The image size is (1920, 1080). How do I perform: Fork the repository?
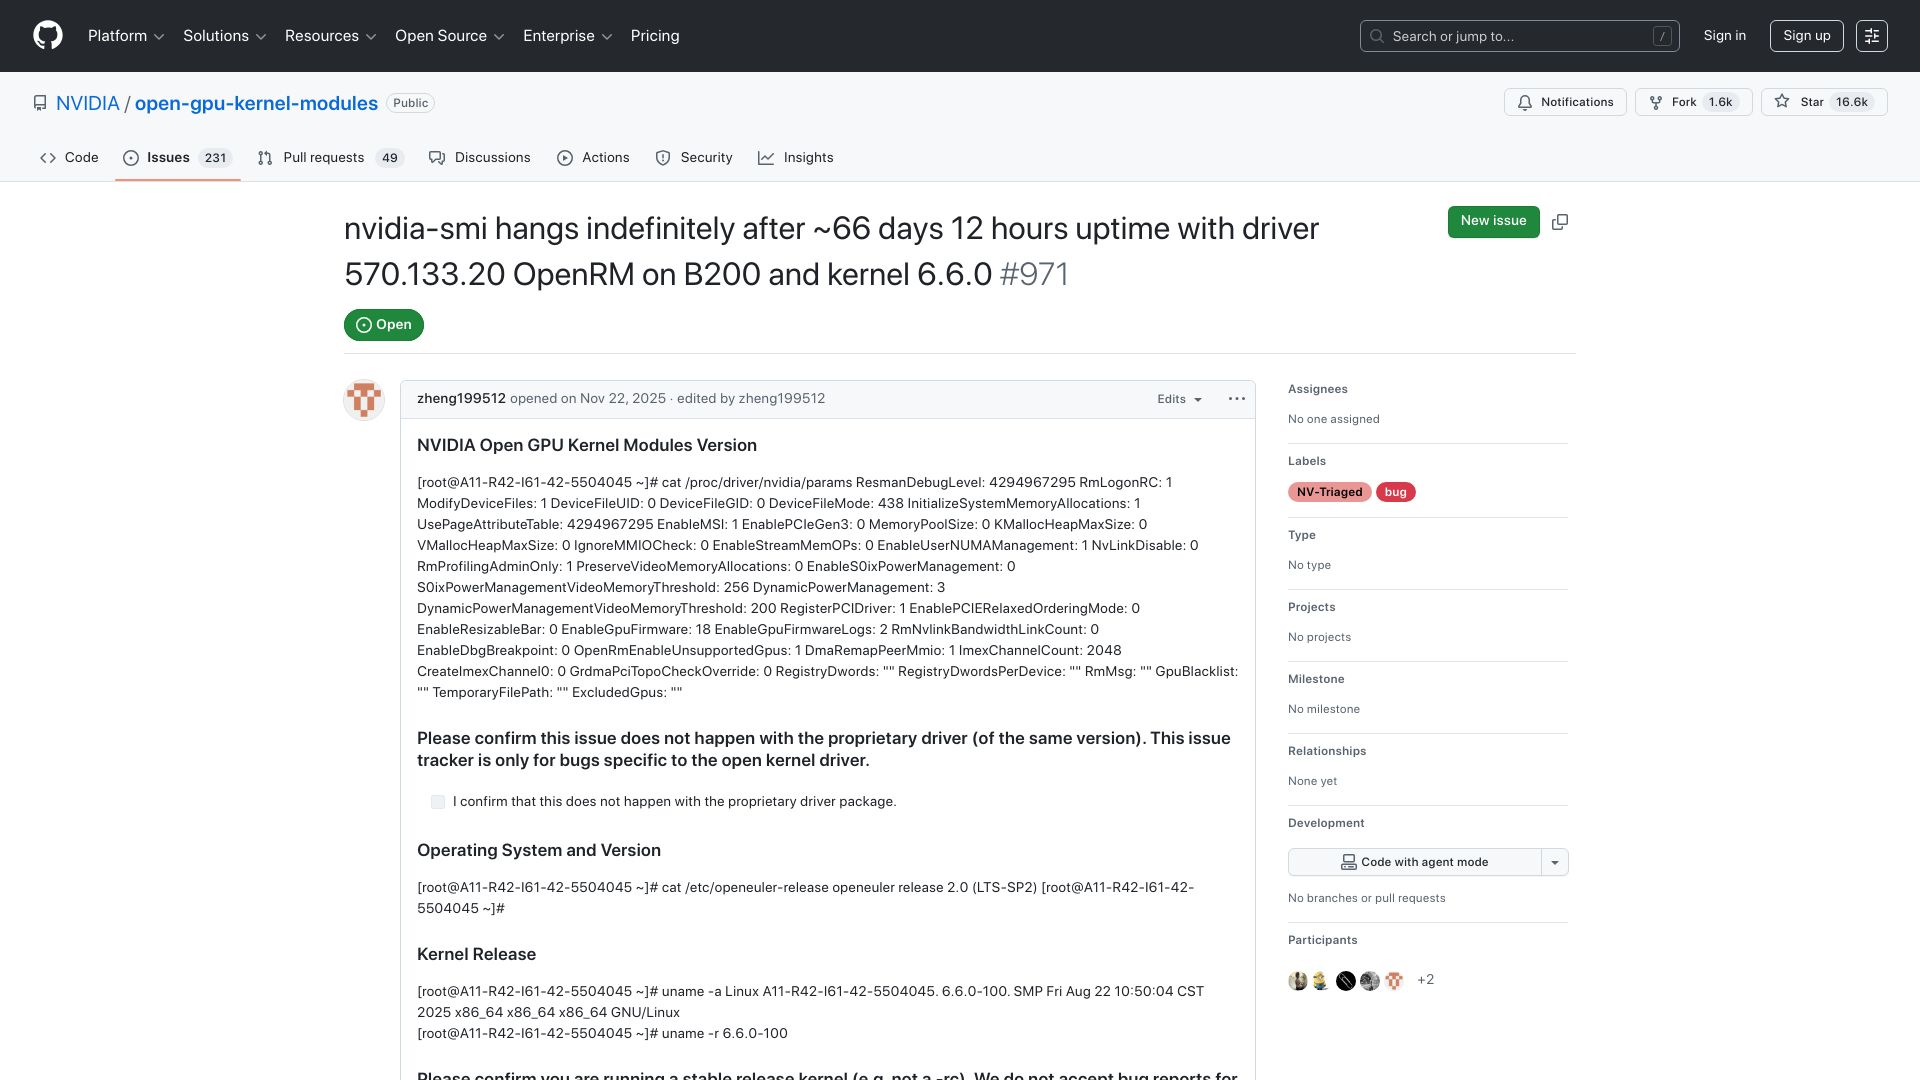click(x=1693, y=102)
